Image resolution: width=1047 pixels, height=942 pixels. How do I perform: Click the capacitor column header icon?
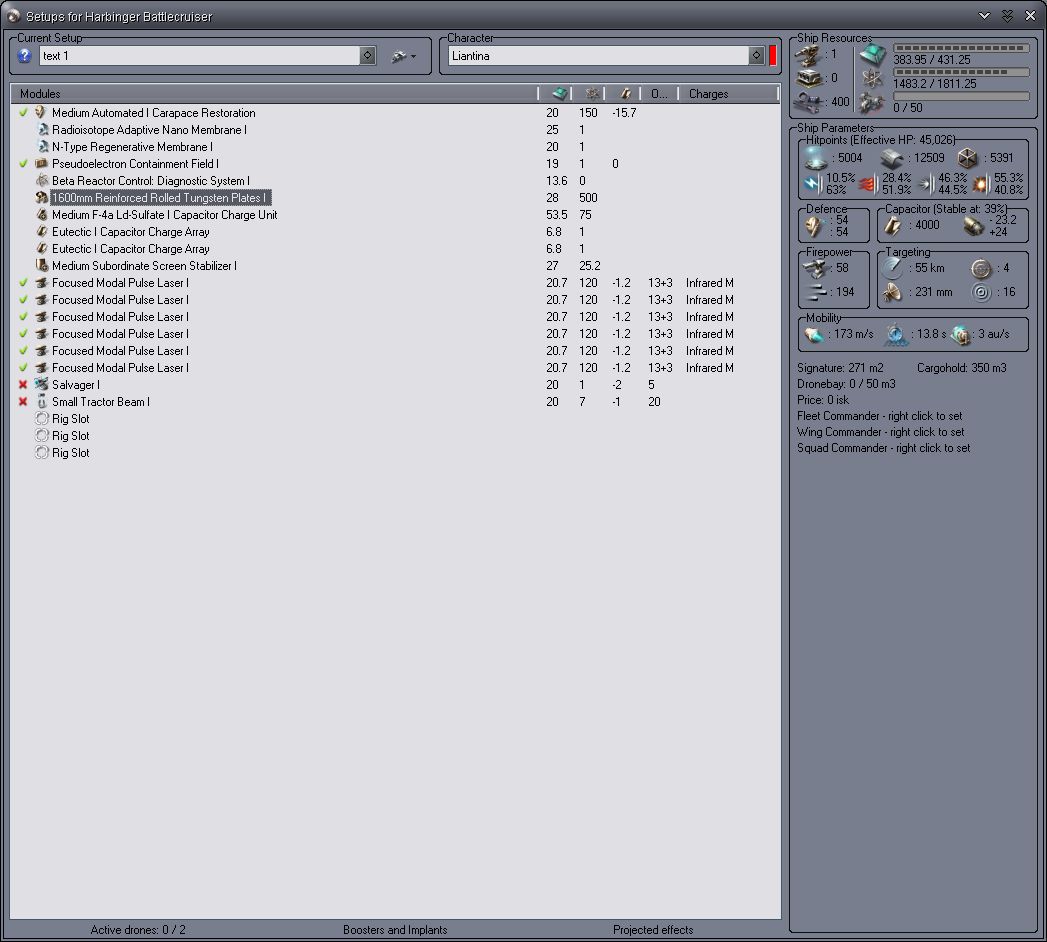coord(625,93)
